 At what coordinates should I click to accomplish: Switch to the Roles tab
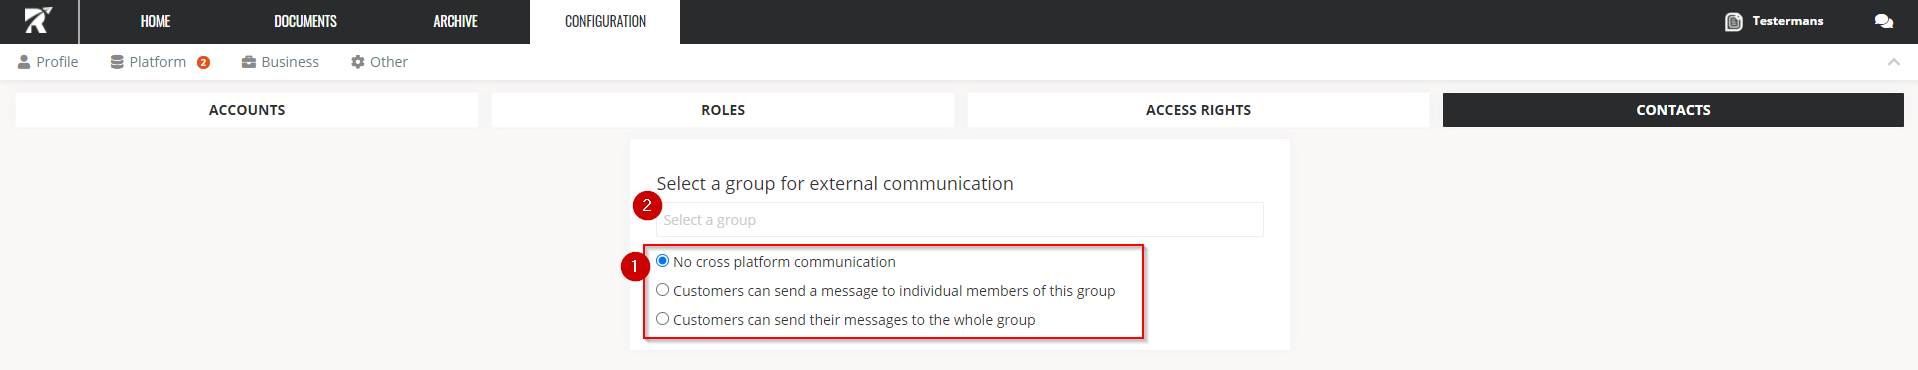point(723,110)
